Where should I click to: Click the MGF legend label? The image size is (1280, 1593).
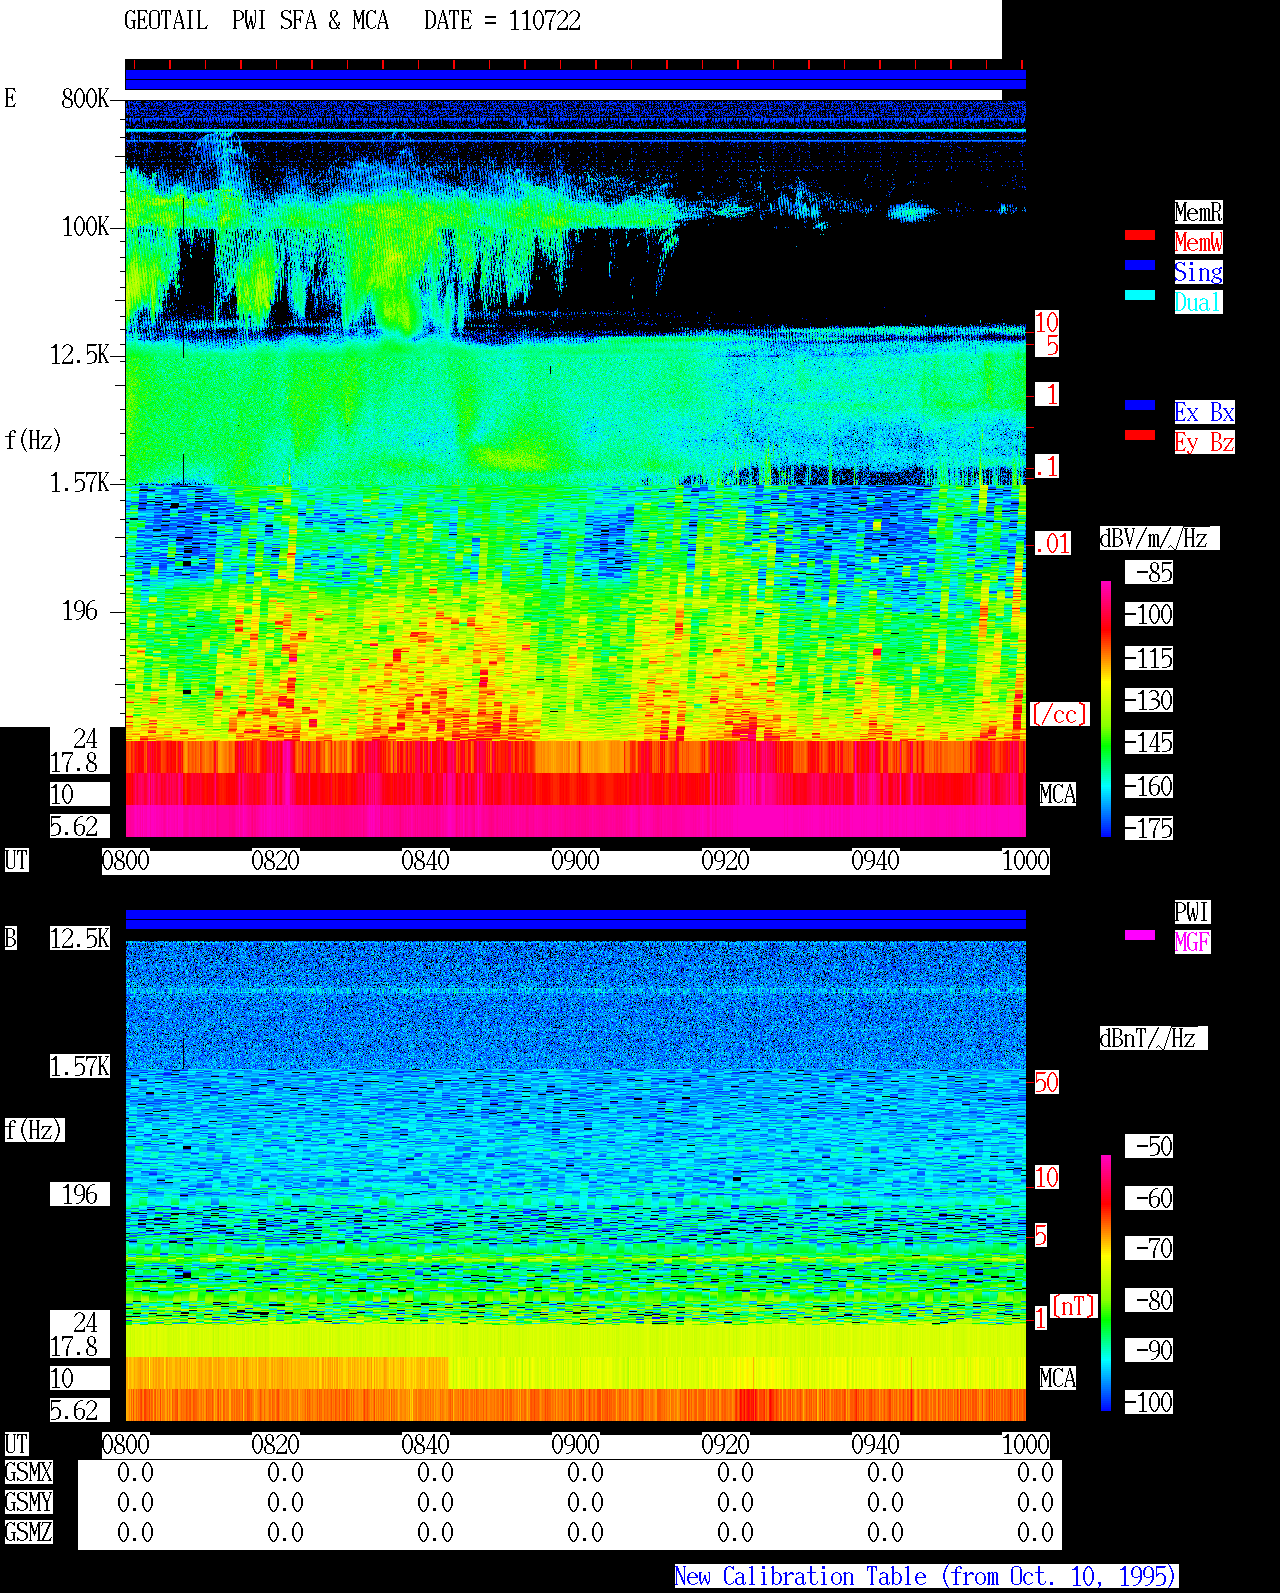pyautogui.click(x=1192, y=942)
